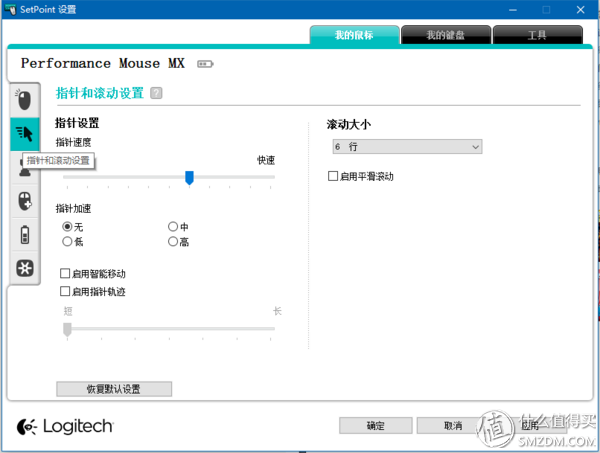Click the Logitech logo

point(65,427)
